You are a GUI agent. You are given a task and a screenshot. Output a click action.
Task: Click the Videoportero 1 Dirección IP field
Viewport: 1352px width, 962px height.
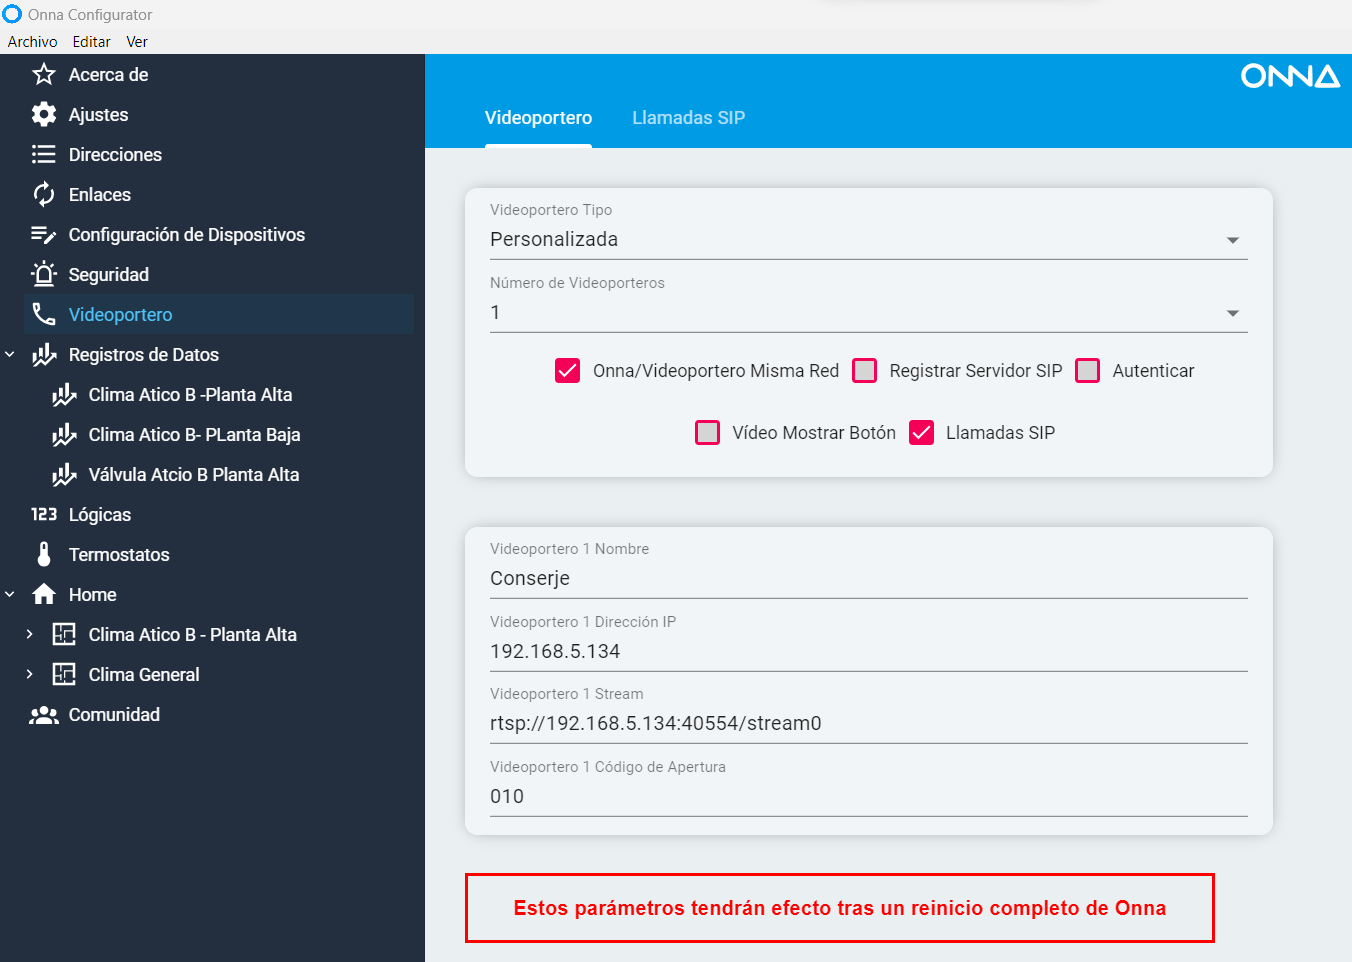click(x=868, y=651)
